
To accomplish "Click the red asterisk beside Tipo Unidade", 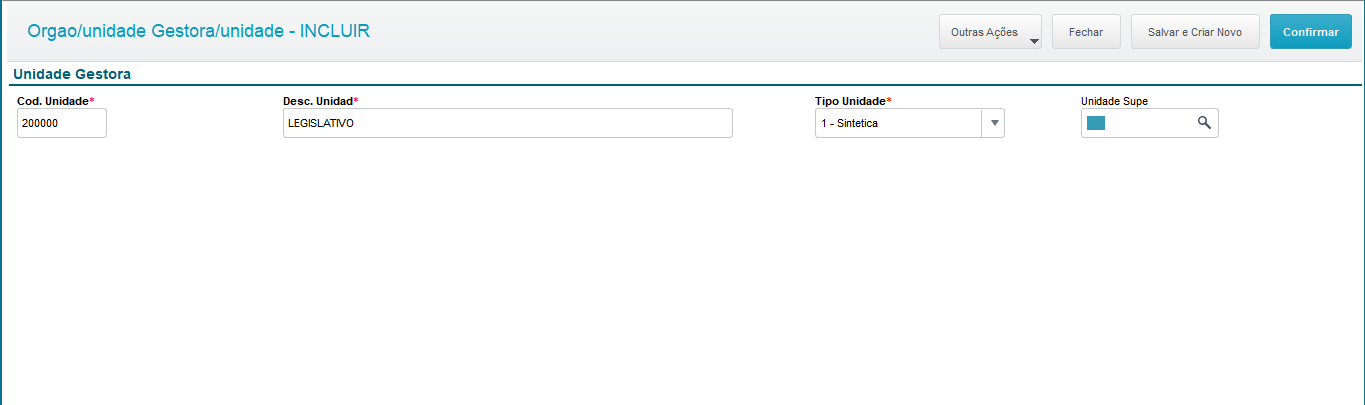I will tap(889, 100).
